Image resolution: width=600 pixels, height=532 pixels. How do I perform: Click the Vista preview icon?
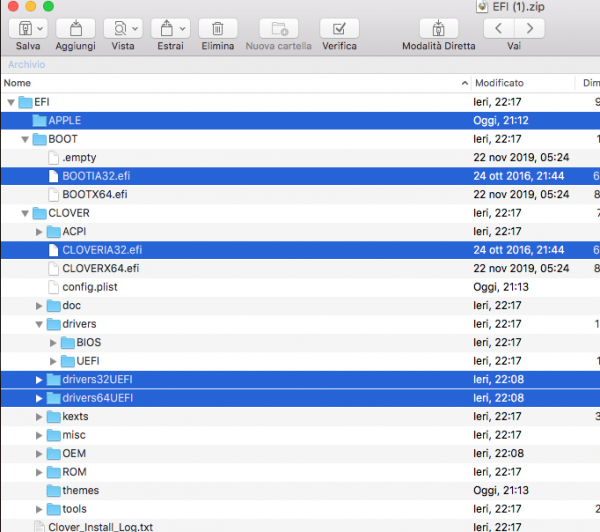click(120, 28)
